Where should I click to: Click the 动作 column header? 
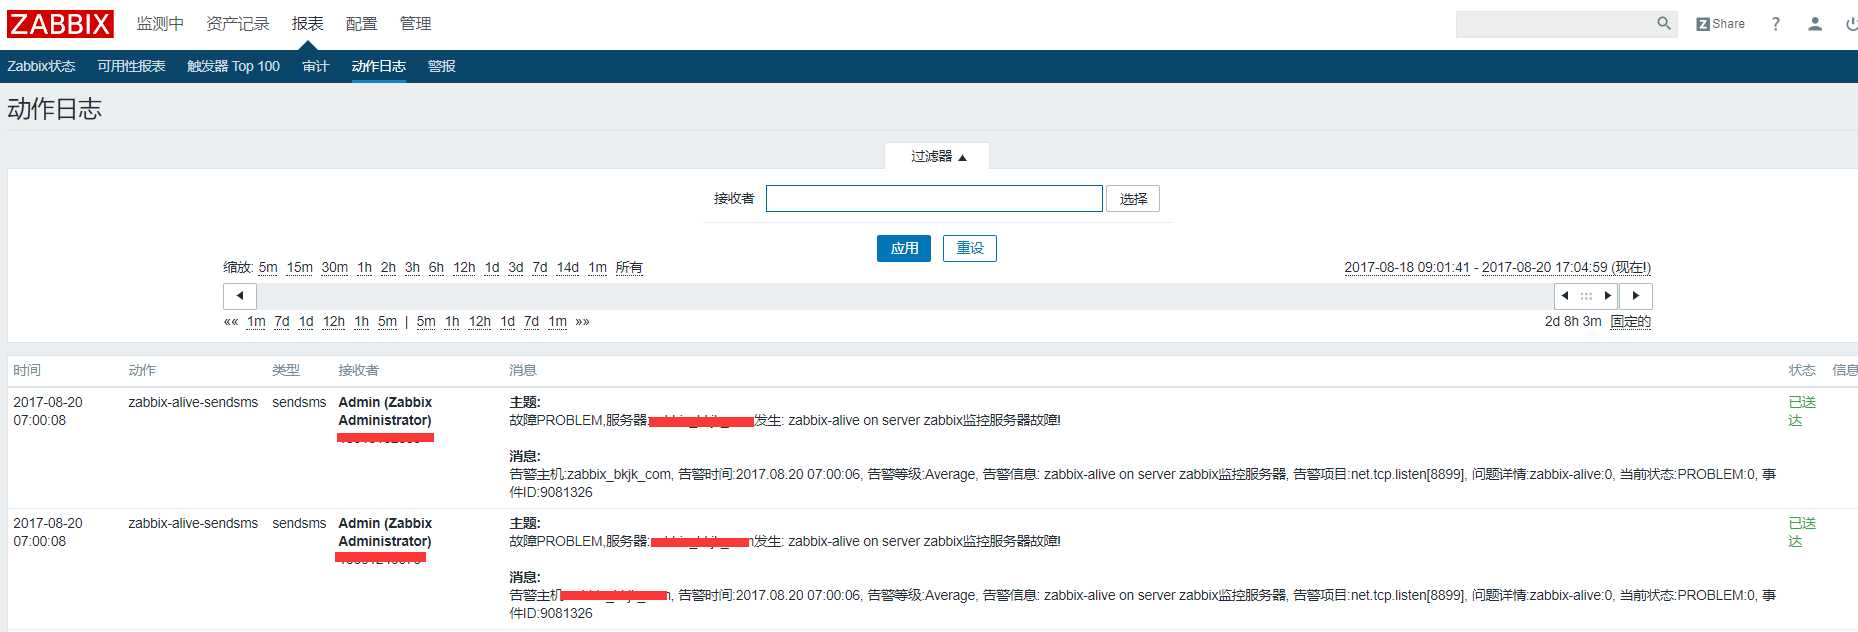[x=142, y=370]
